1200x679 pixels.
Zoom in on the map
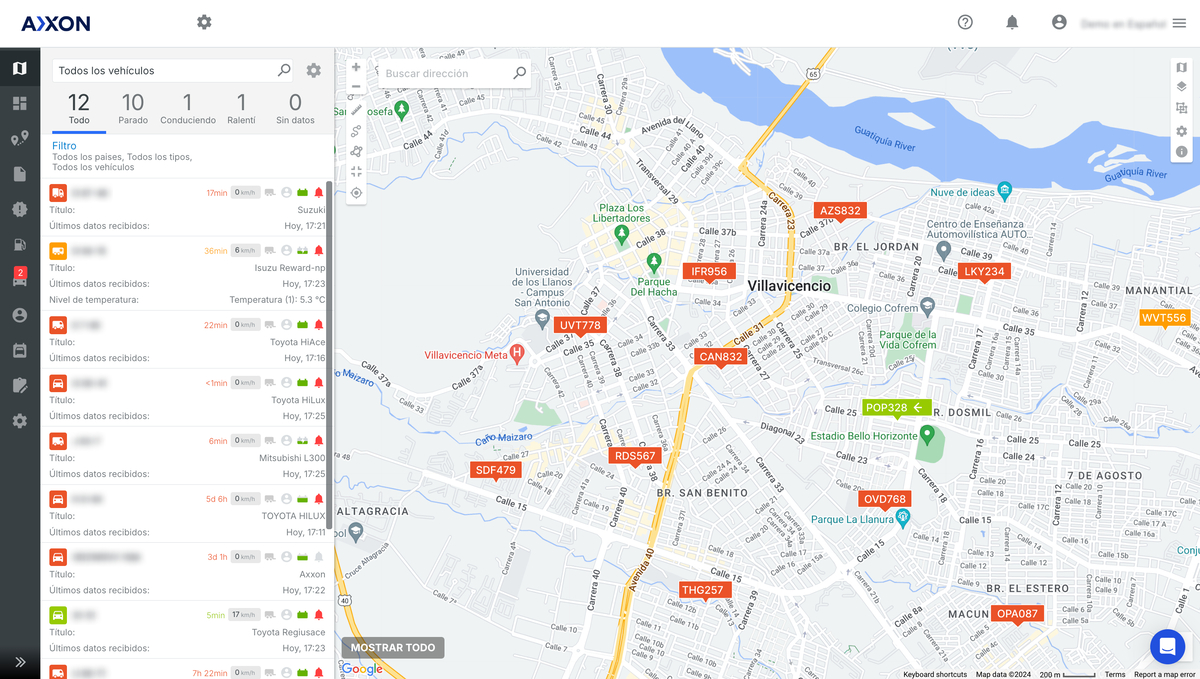[x=356, y=67]
